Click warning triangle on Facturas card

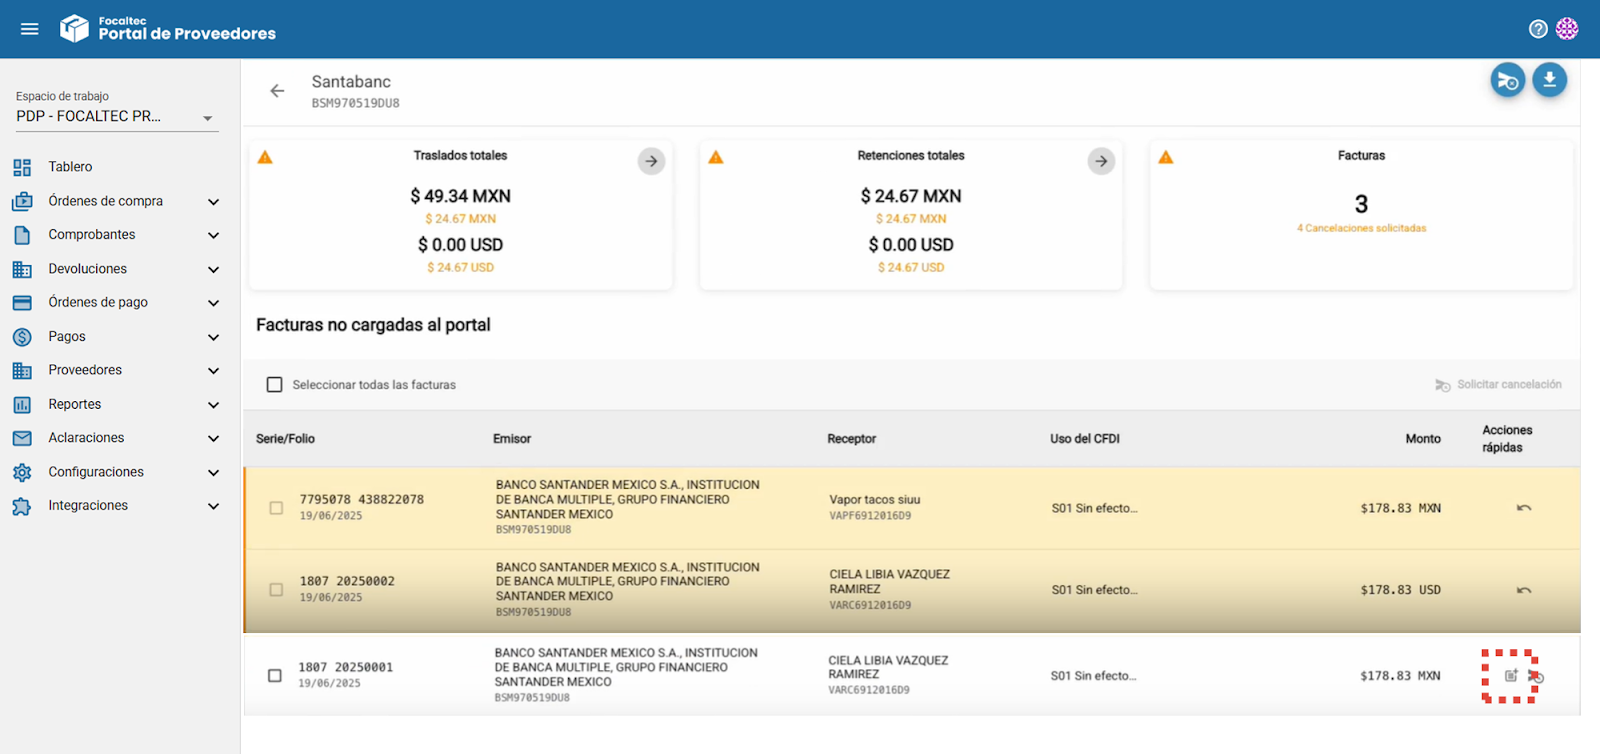(x=1166, y=157)
